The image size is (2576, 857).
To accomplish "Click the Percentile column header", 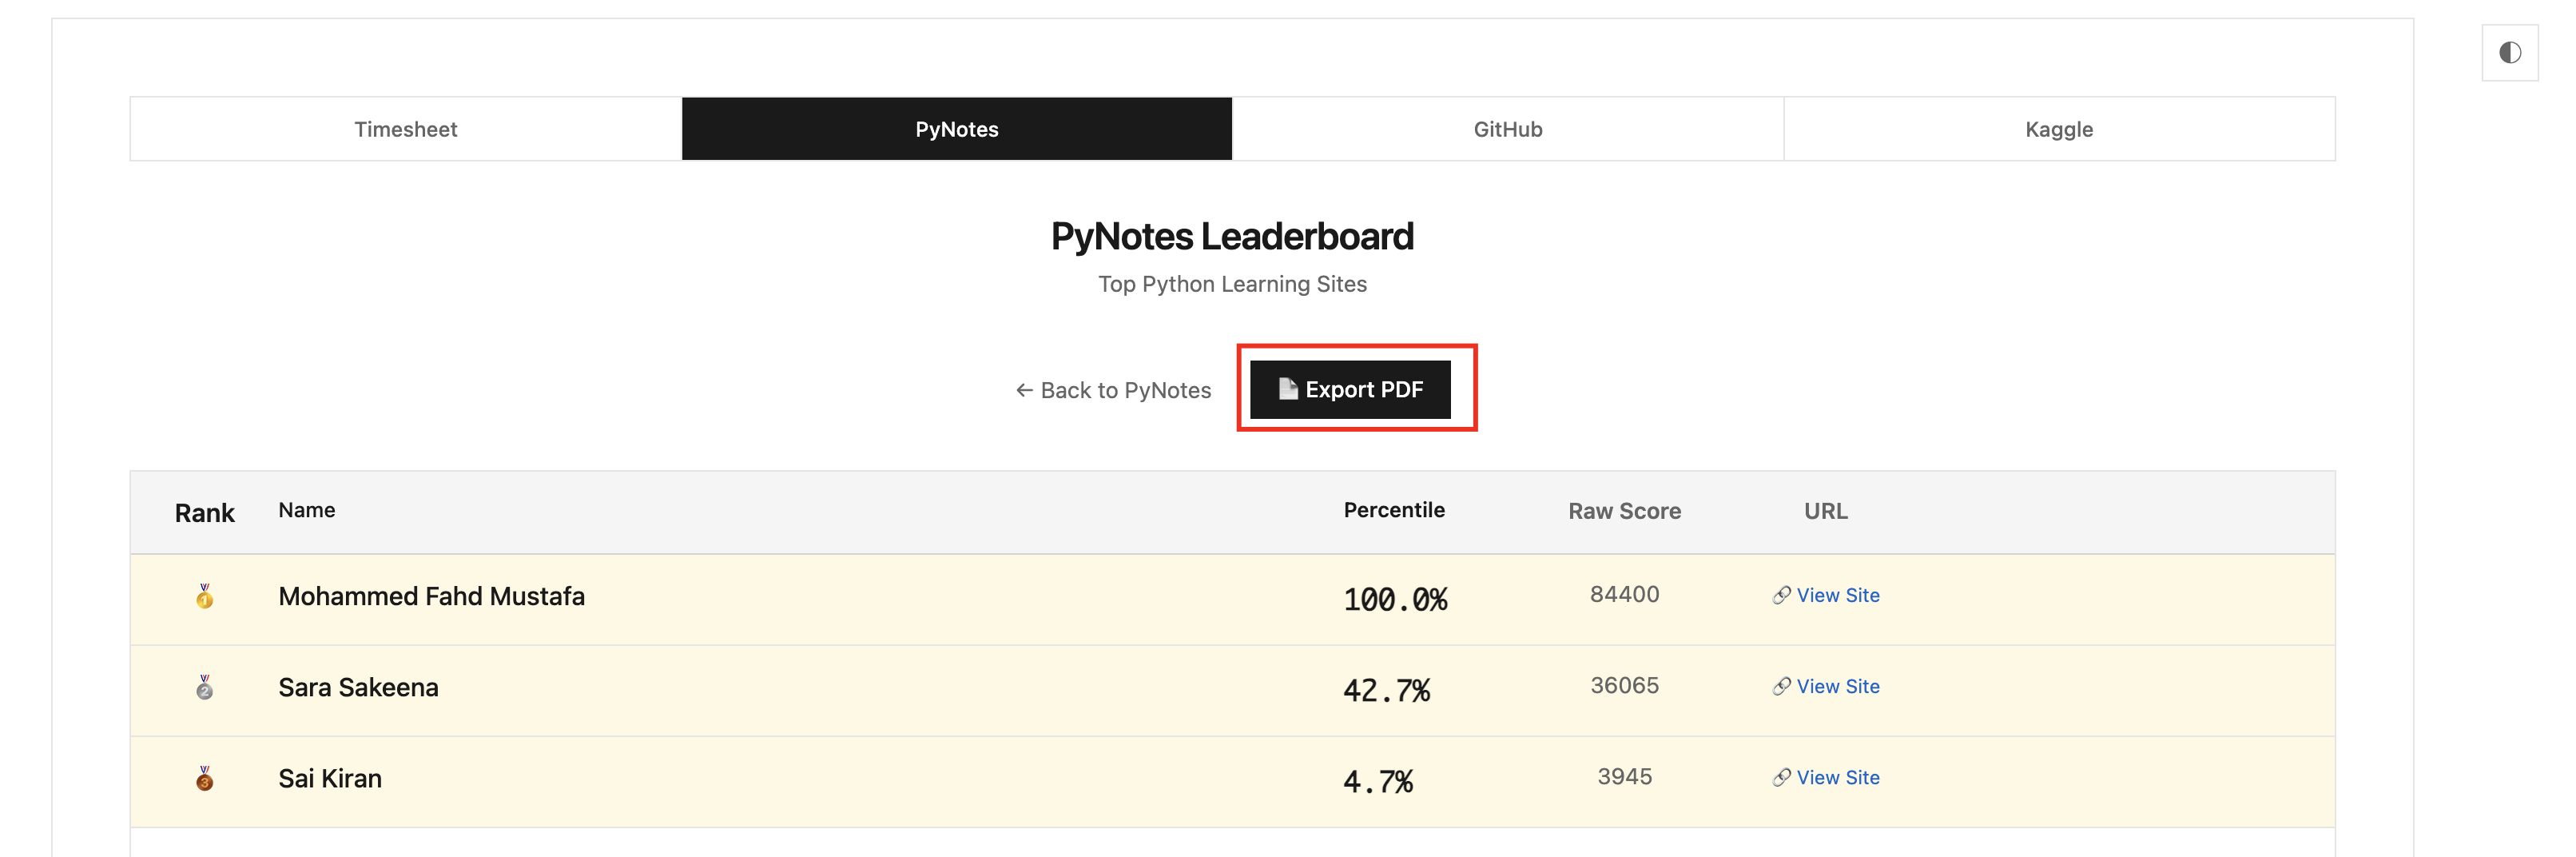I will tap(1393, 510).
